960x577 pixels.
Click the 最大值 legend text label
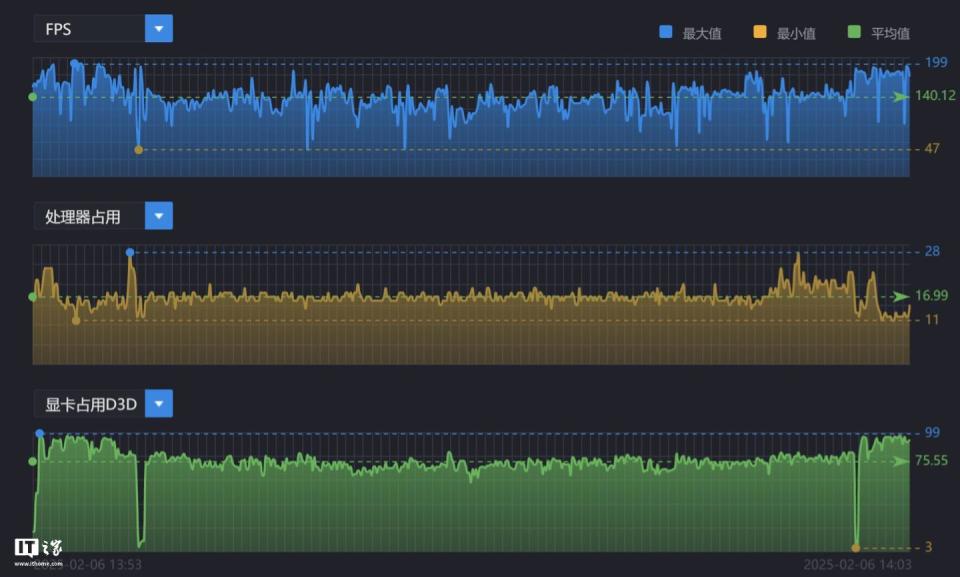701,33
